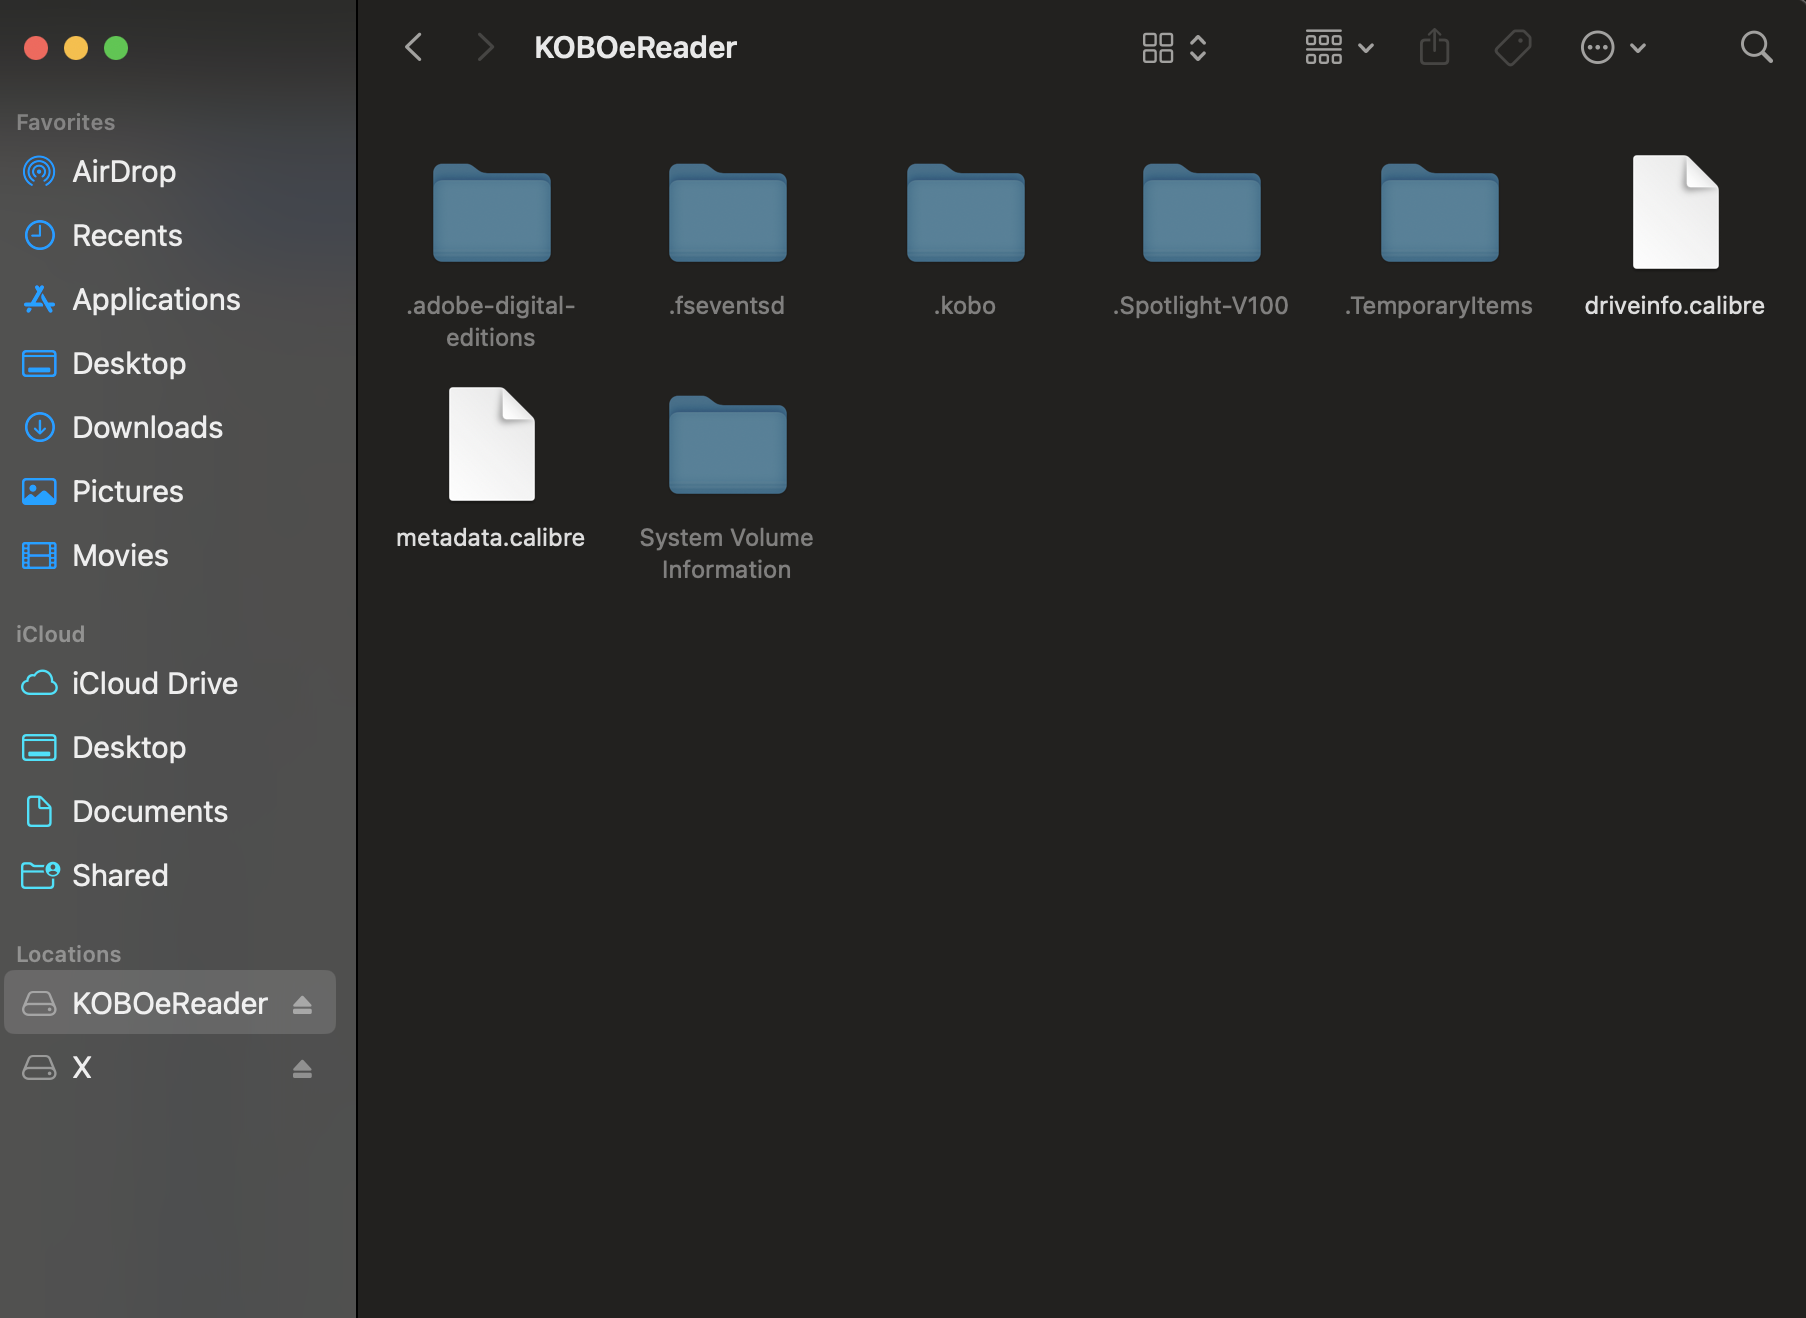Click the Forward navigation arrow
The height and width of the screenshot is (1318, 1806).
tap(486, 47)
